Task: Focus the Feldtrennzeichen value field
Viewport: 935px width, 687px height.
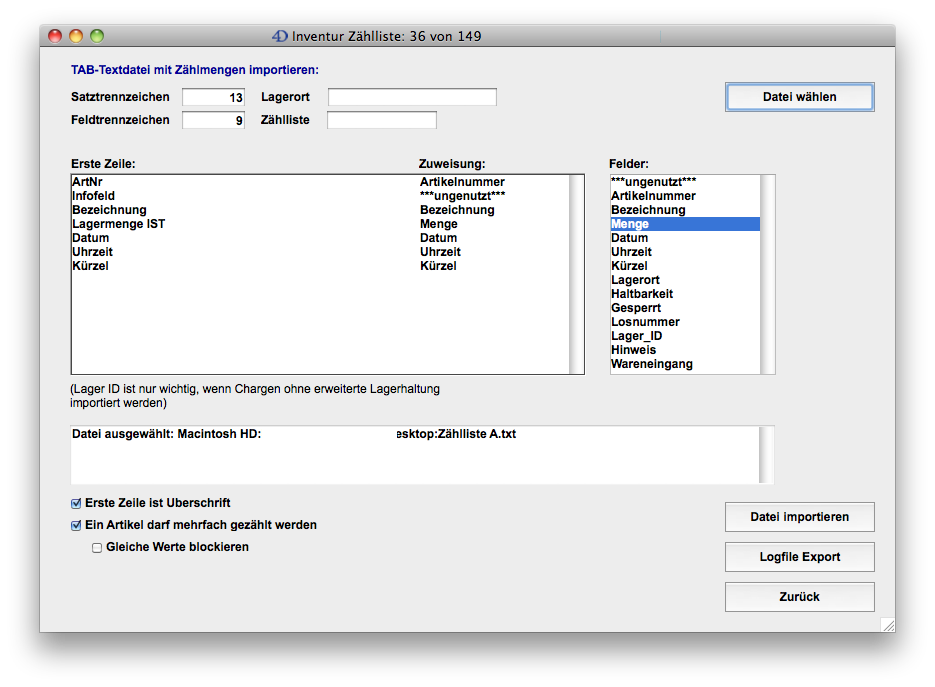Action: 213,120
